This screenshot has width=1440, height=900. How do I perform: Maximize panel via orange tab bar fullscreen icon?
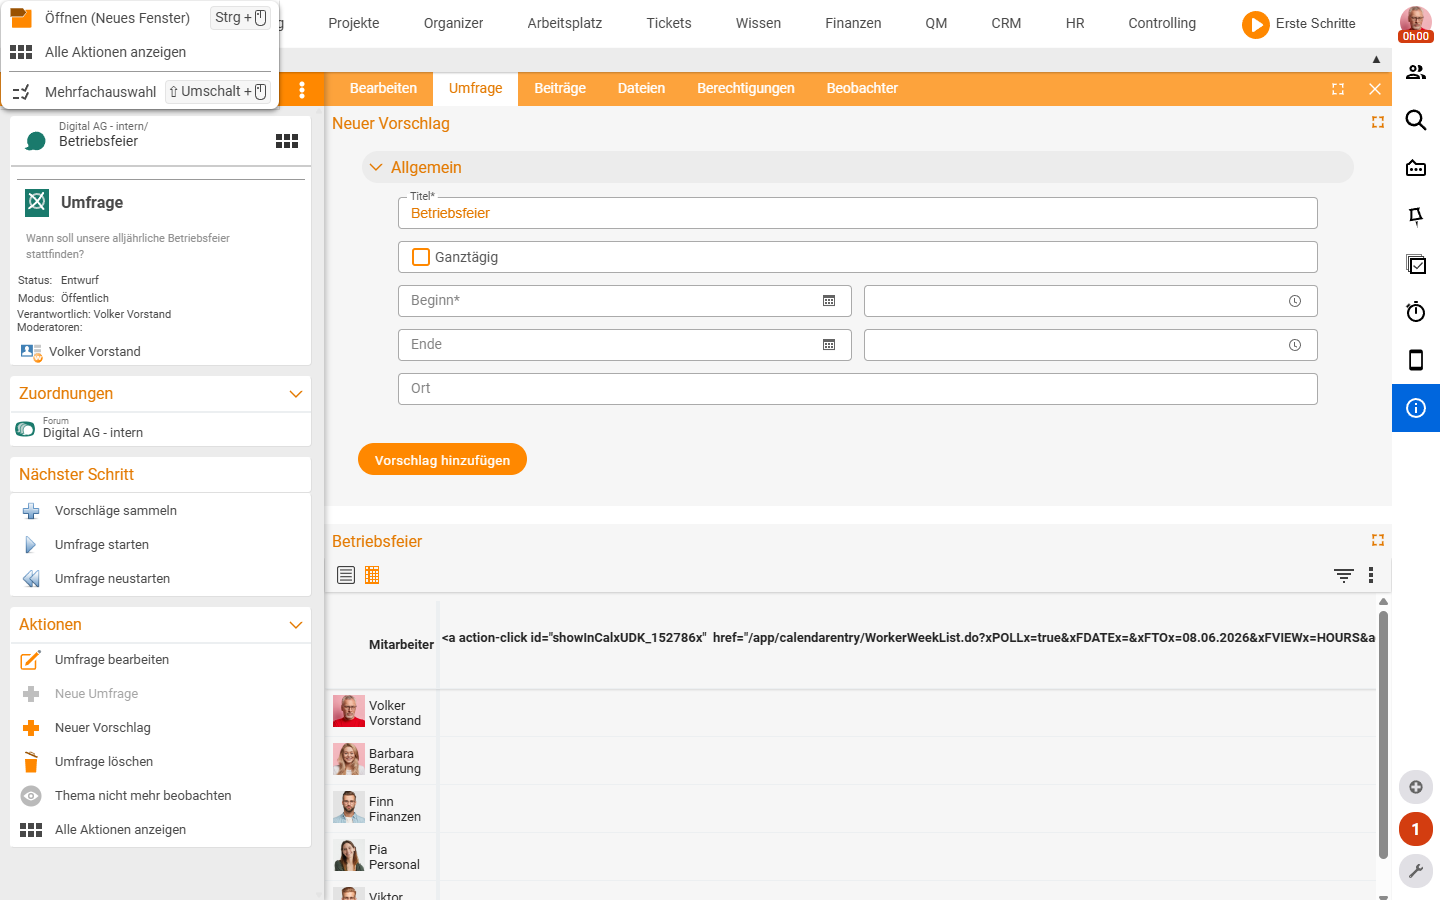coord(1338,89)
